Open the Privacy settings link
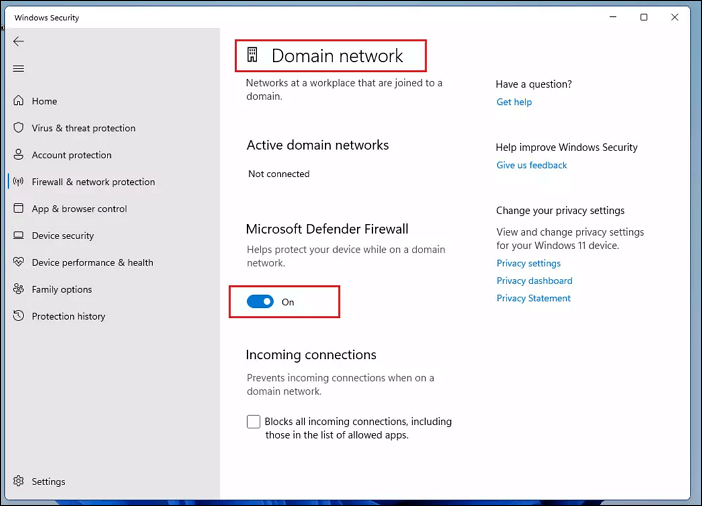Image resolution: width=702 pixels, height=506 pixels. tap(528, 263)
